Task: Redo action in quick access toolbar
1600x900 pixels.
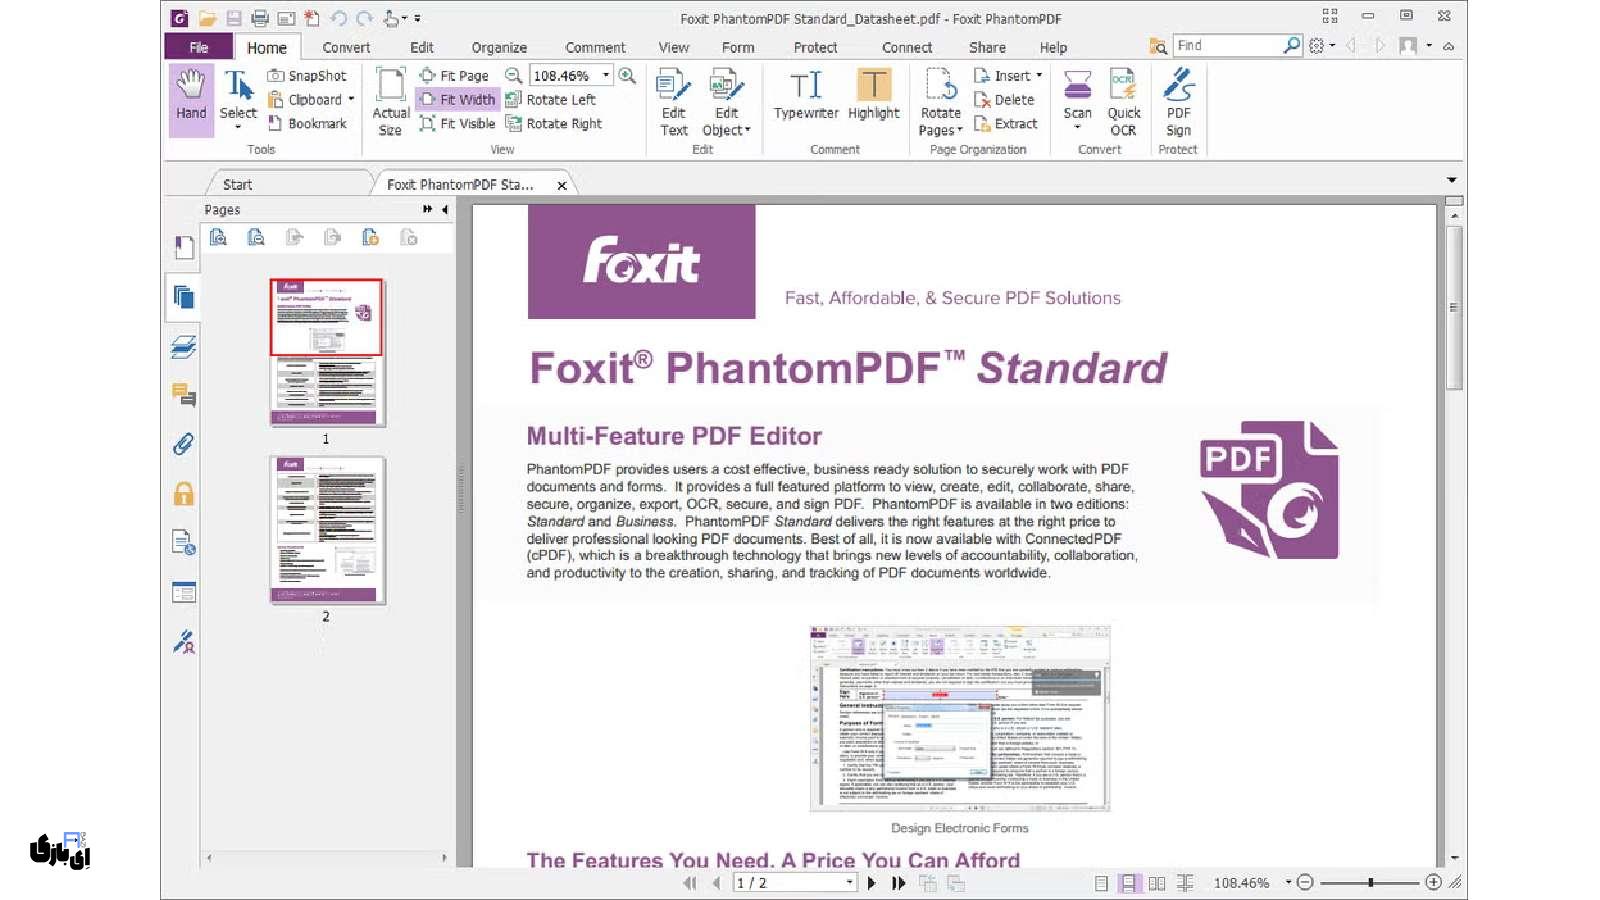Action: tap(364, 18)
